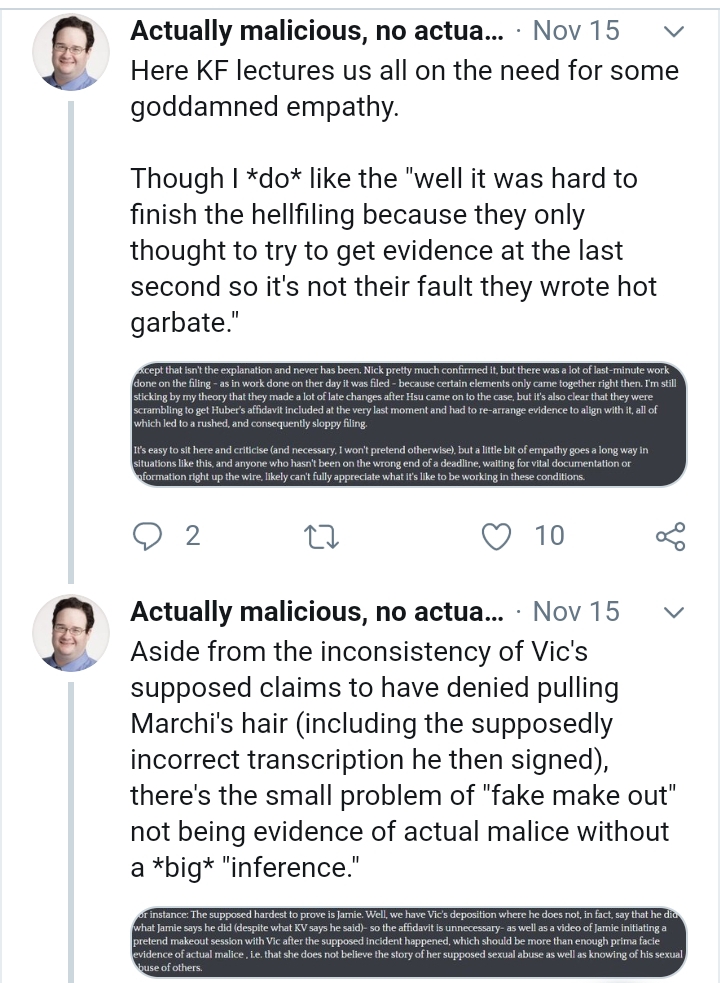Select thread line below second avatar
Screen dimensions: 720x983
[x=71, y=833]
